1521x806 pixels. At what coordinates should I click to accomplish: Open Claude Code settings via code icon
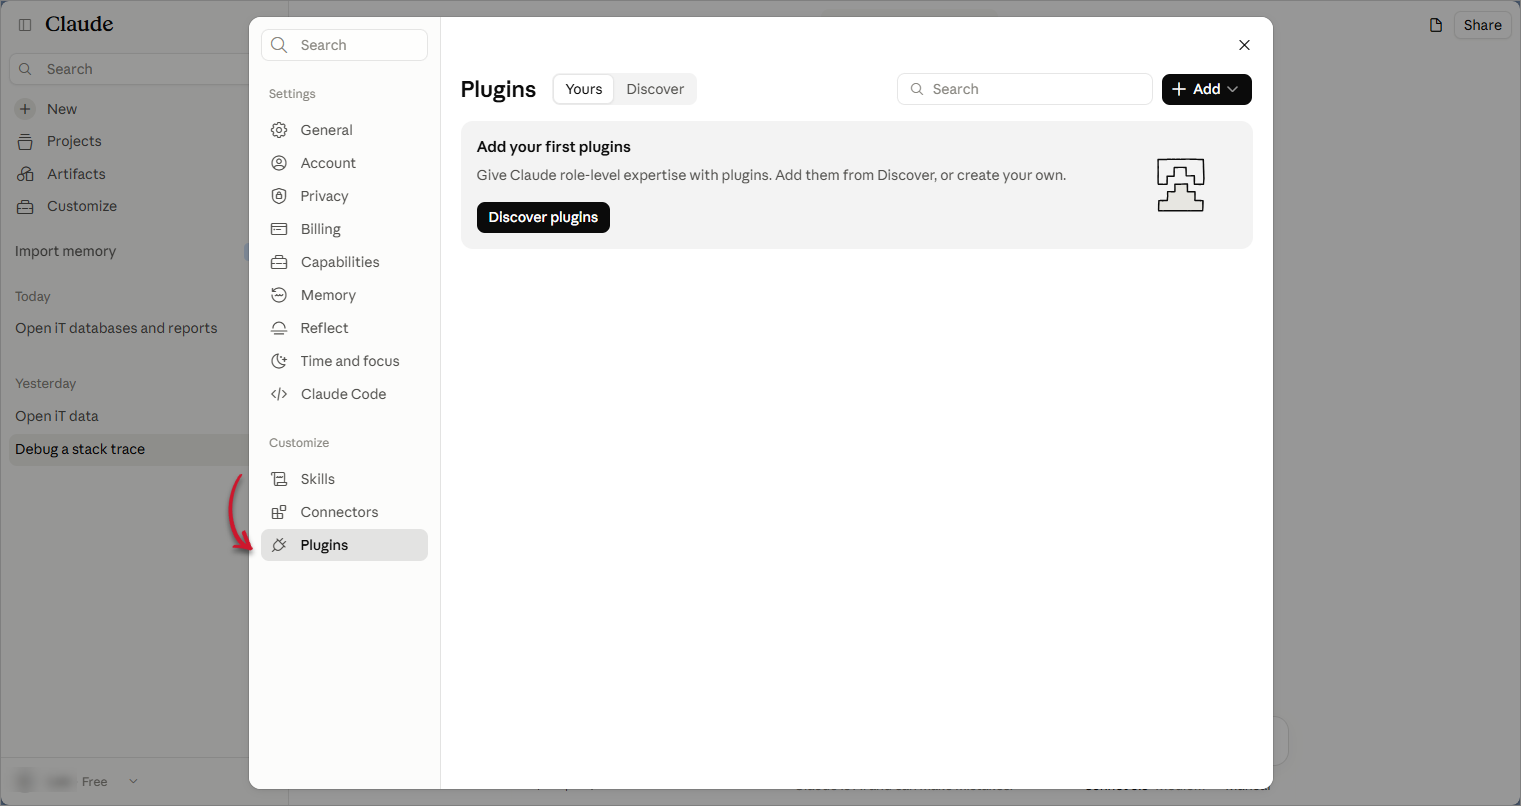pyautogui.click(x=279, y=394)
